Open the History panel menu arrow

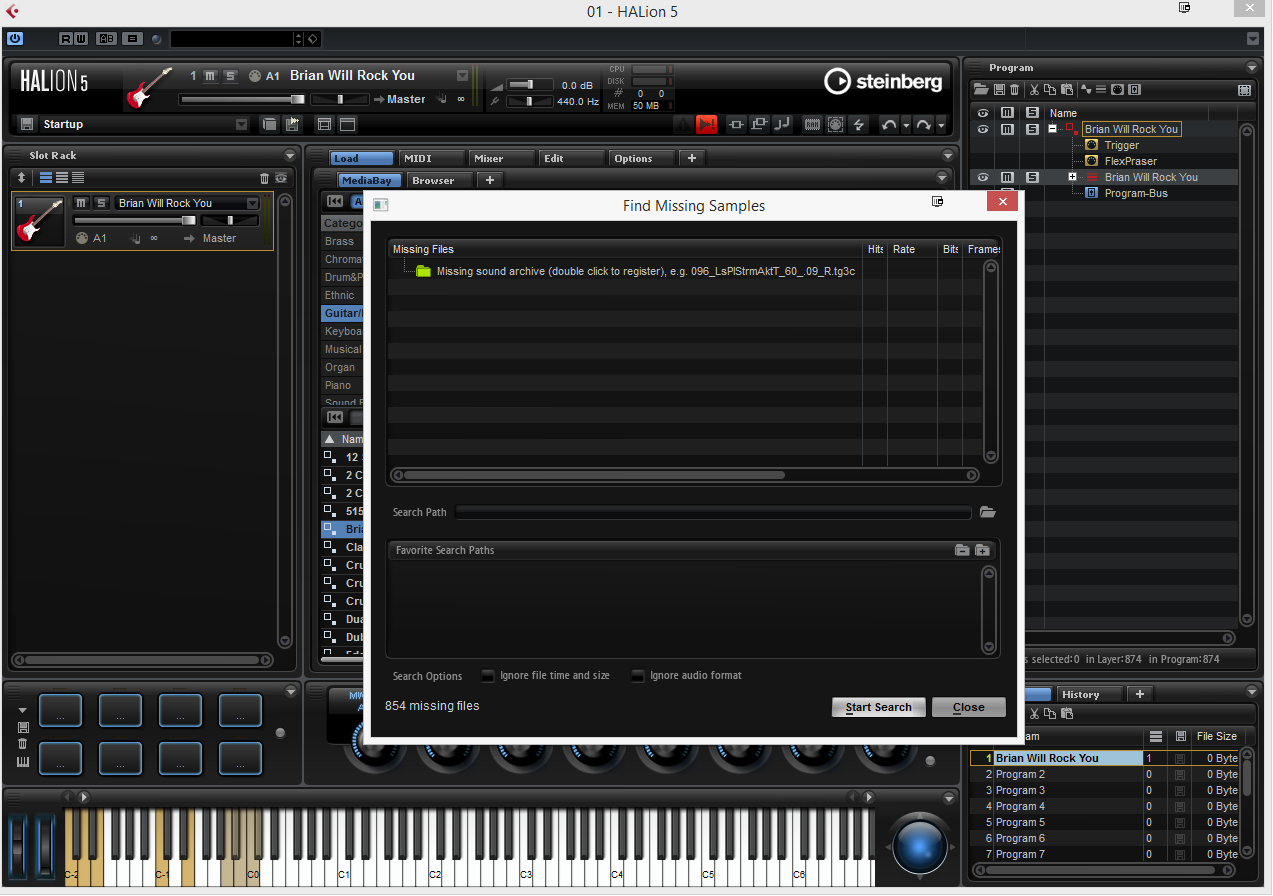point(1252,694)
